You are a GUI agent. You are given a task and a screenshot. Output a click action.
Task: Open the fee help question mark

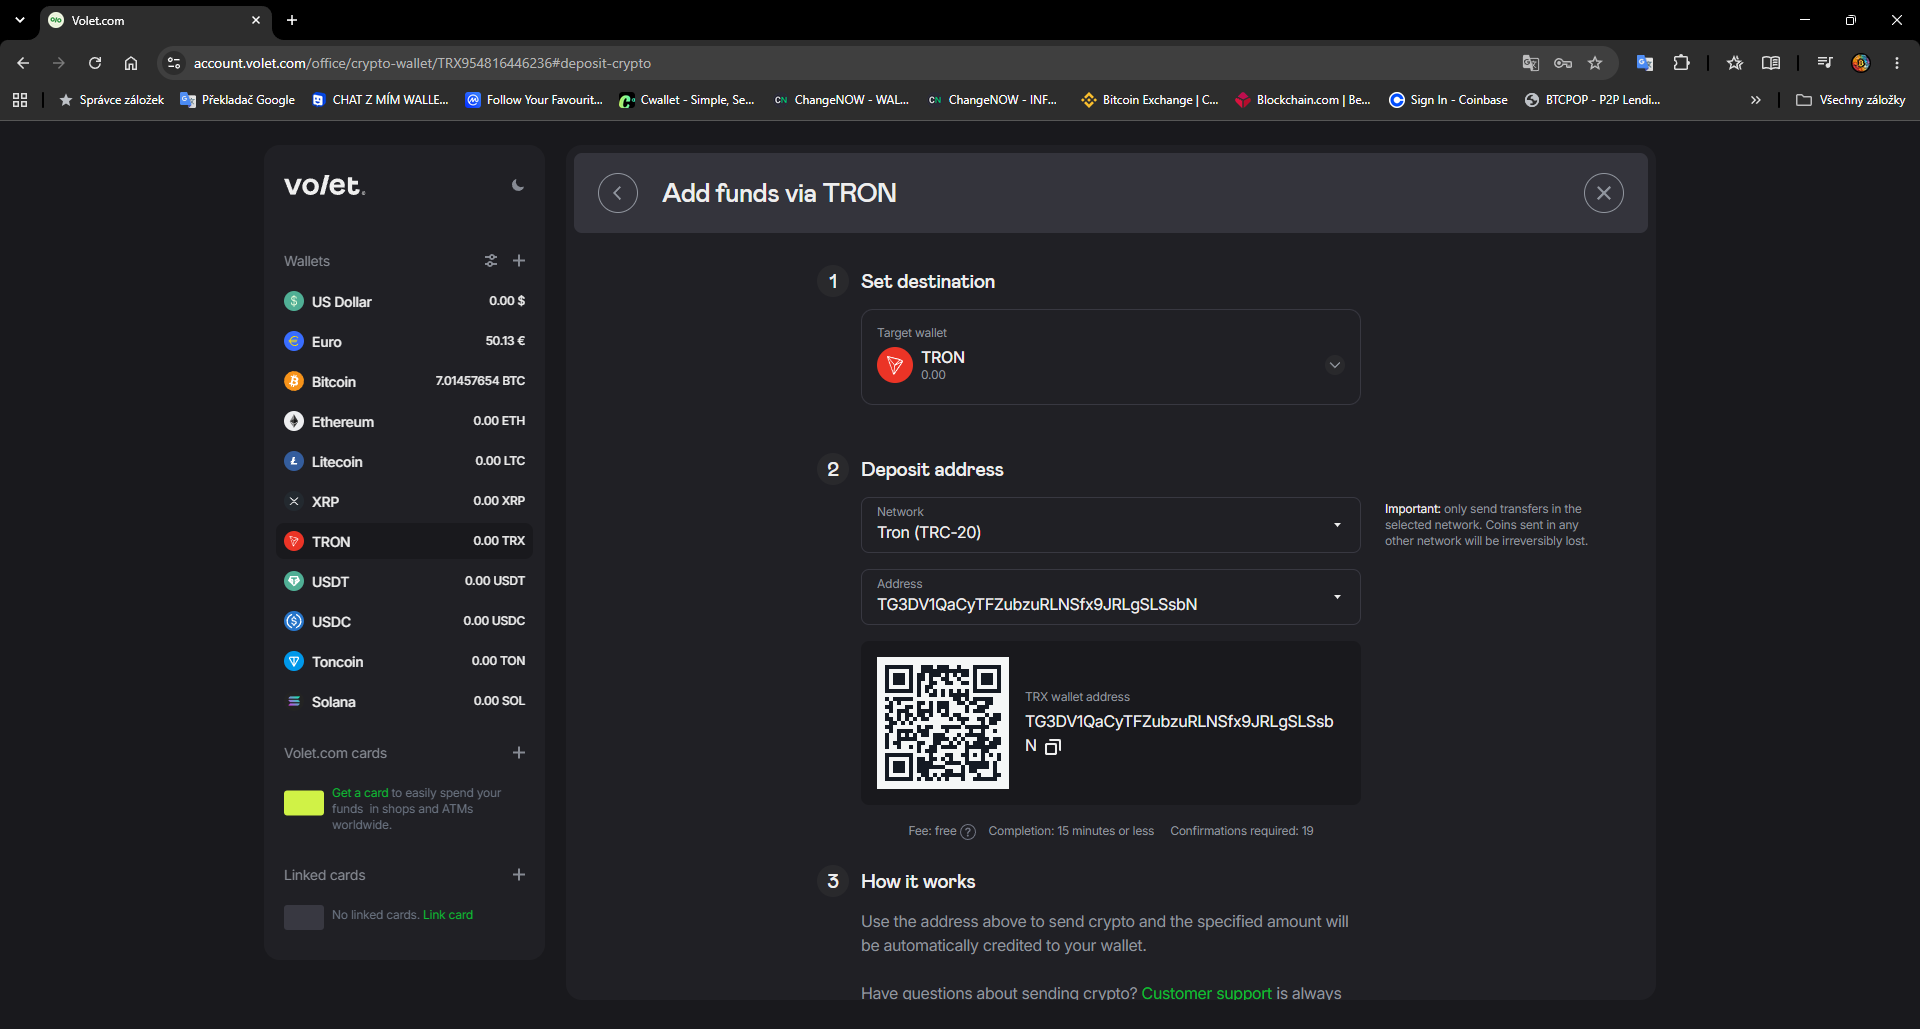(968, 832)
